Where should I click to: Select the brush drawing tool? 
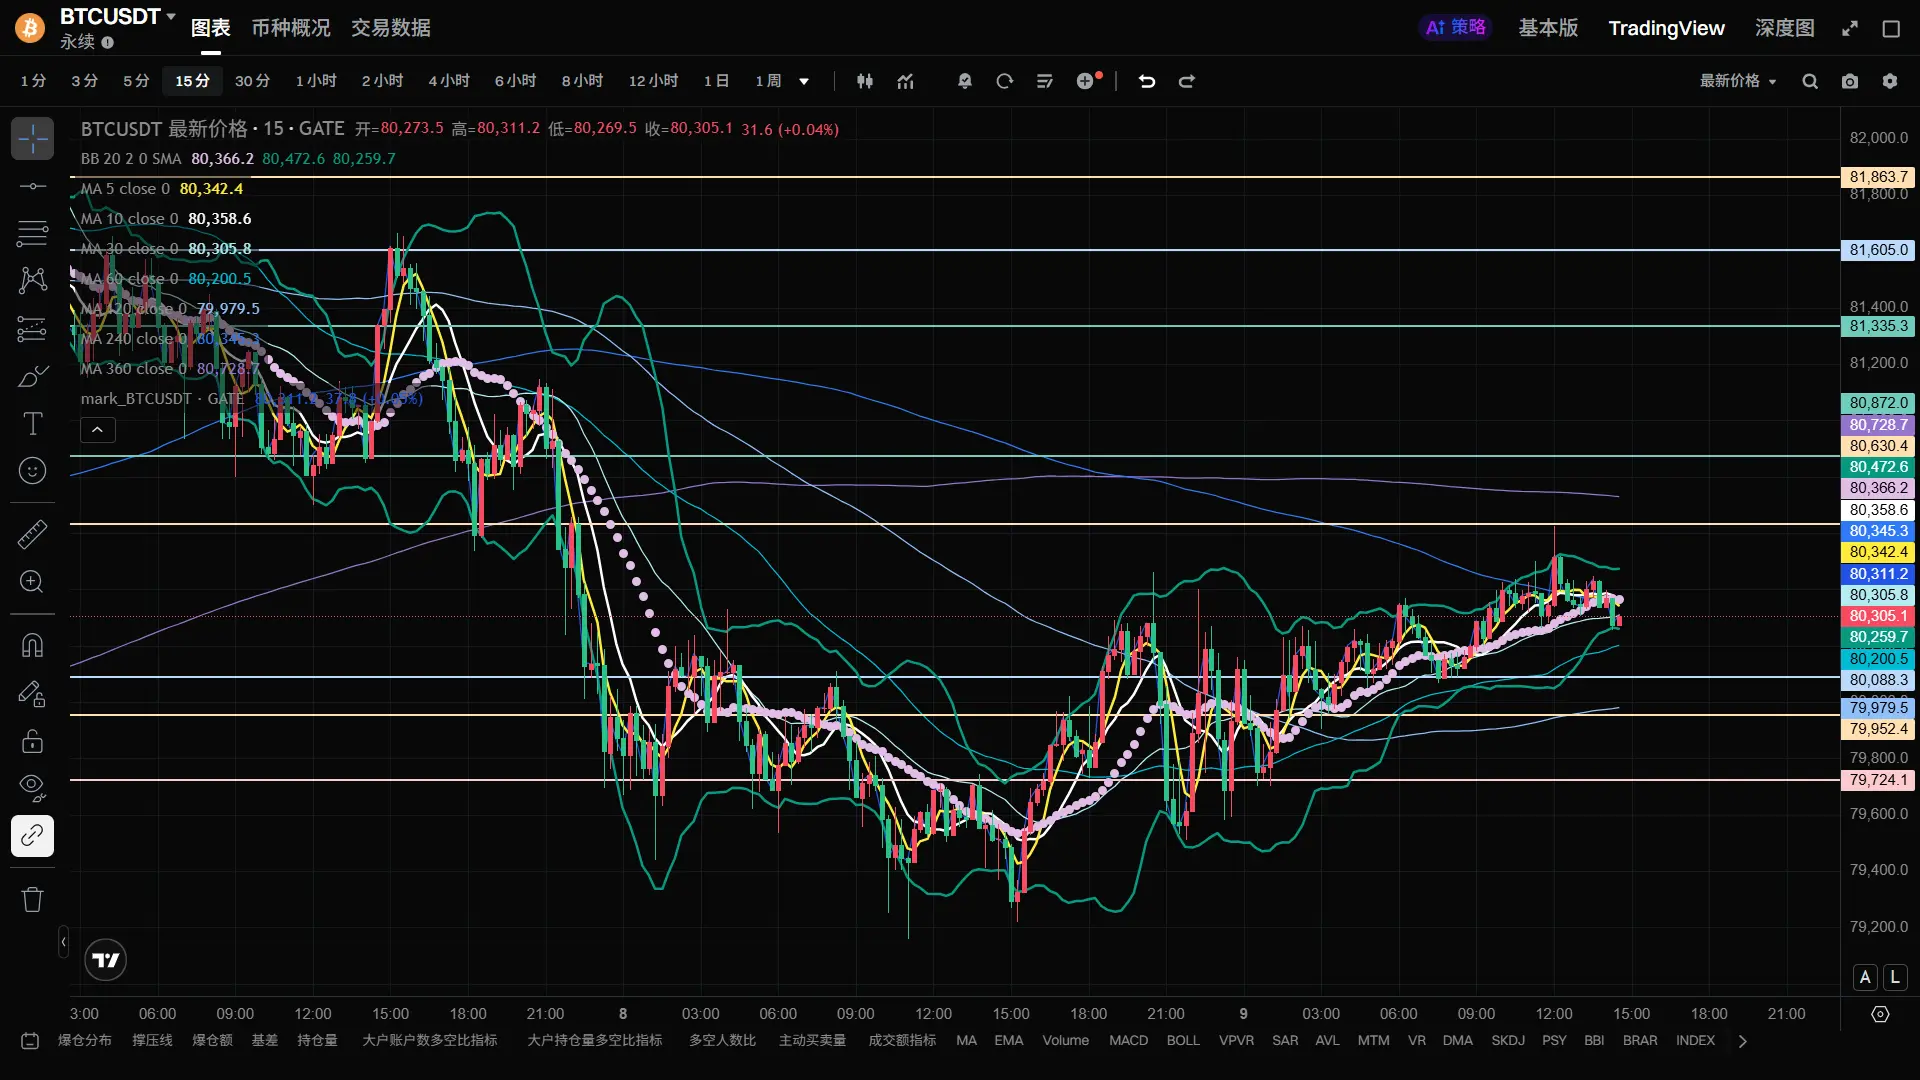coord(32,376)
